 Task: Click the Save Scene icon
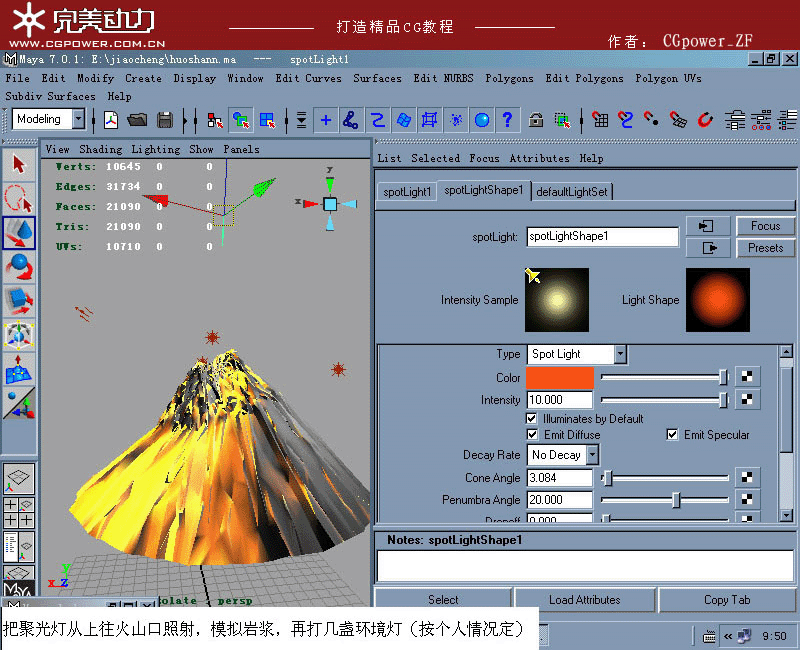coord(165,120)
